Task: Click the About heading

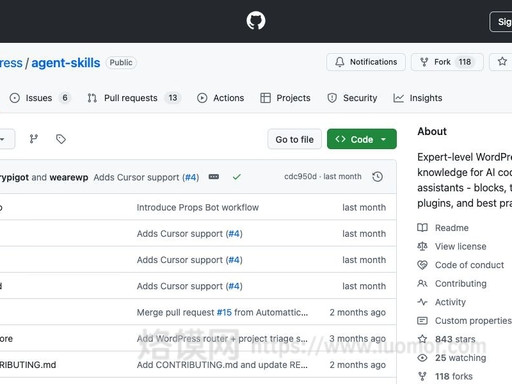Action: [432, 131]
